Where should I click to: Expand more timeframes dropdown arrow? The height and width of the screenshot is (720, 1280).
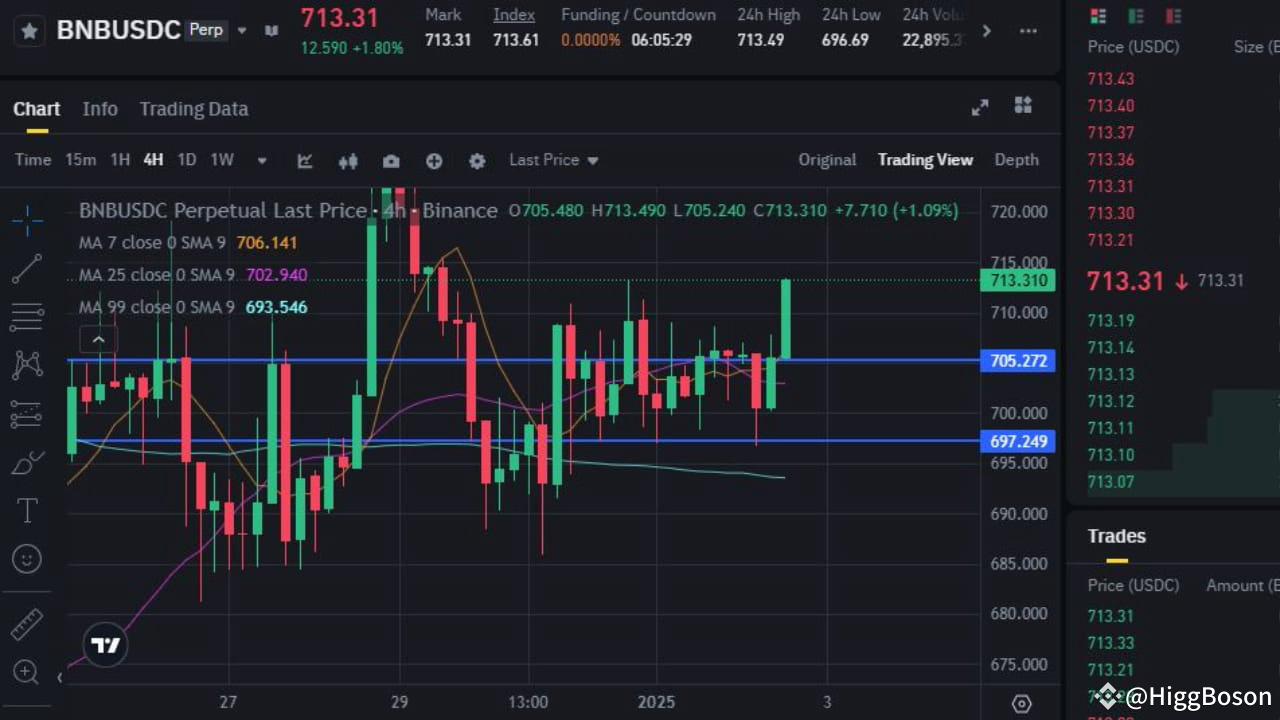point(262,161)
